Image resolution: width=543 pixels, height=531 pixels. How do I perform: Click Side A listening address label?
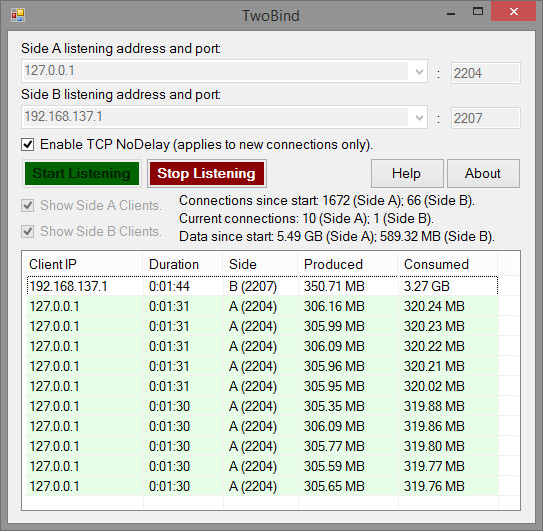121,48
